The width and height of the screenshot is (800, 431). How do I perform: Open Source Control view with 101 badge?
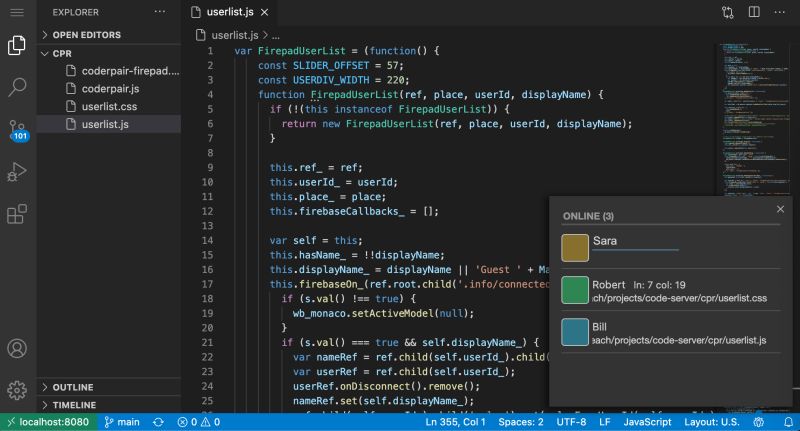[17, 130]
